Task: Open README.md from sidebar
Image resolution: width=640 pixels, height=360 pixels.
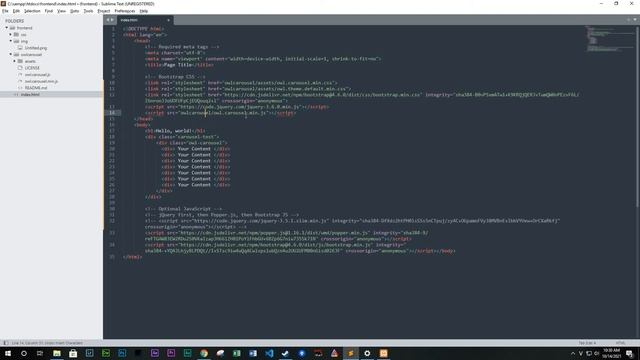Action: pyautogui.click(x=36, y=88)
